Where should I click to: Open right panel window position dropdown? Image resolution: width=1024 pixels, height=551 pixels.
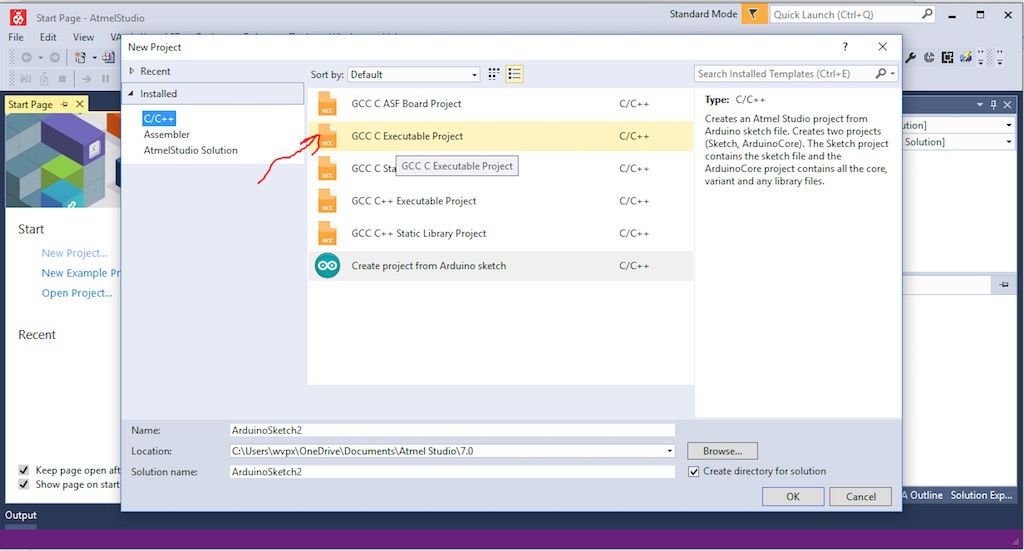[980, 104]
